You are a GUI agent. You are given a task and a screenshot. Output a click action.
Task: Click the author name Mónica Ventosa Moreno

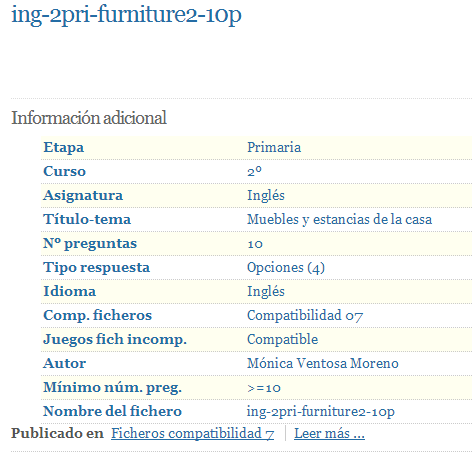click(x=323, y=363)
